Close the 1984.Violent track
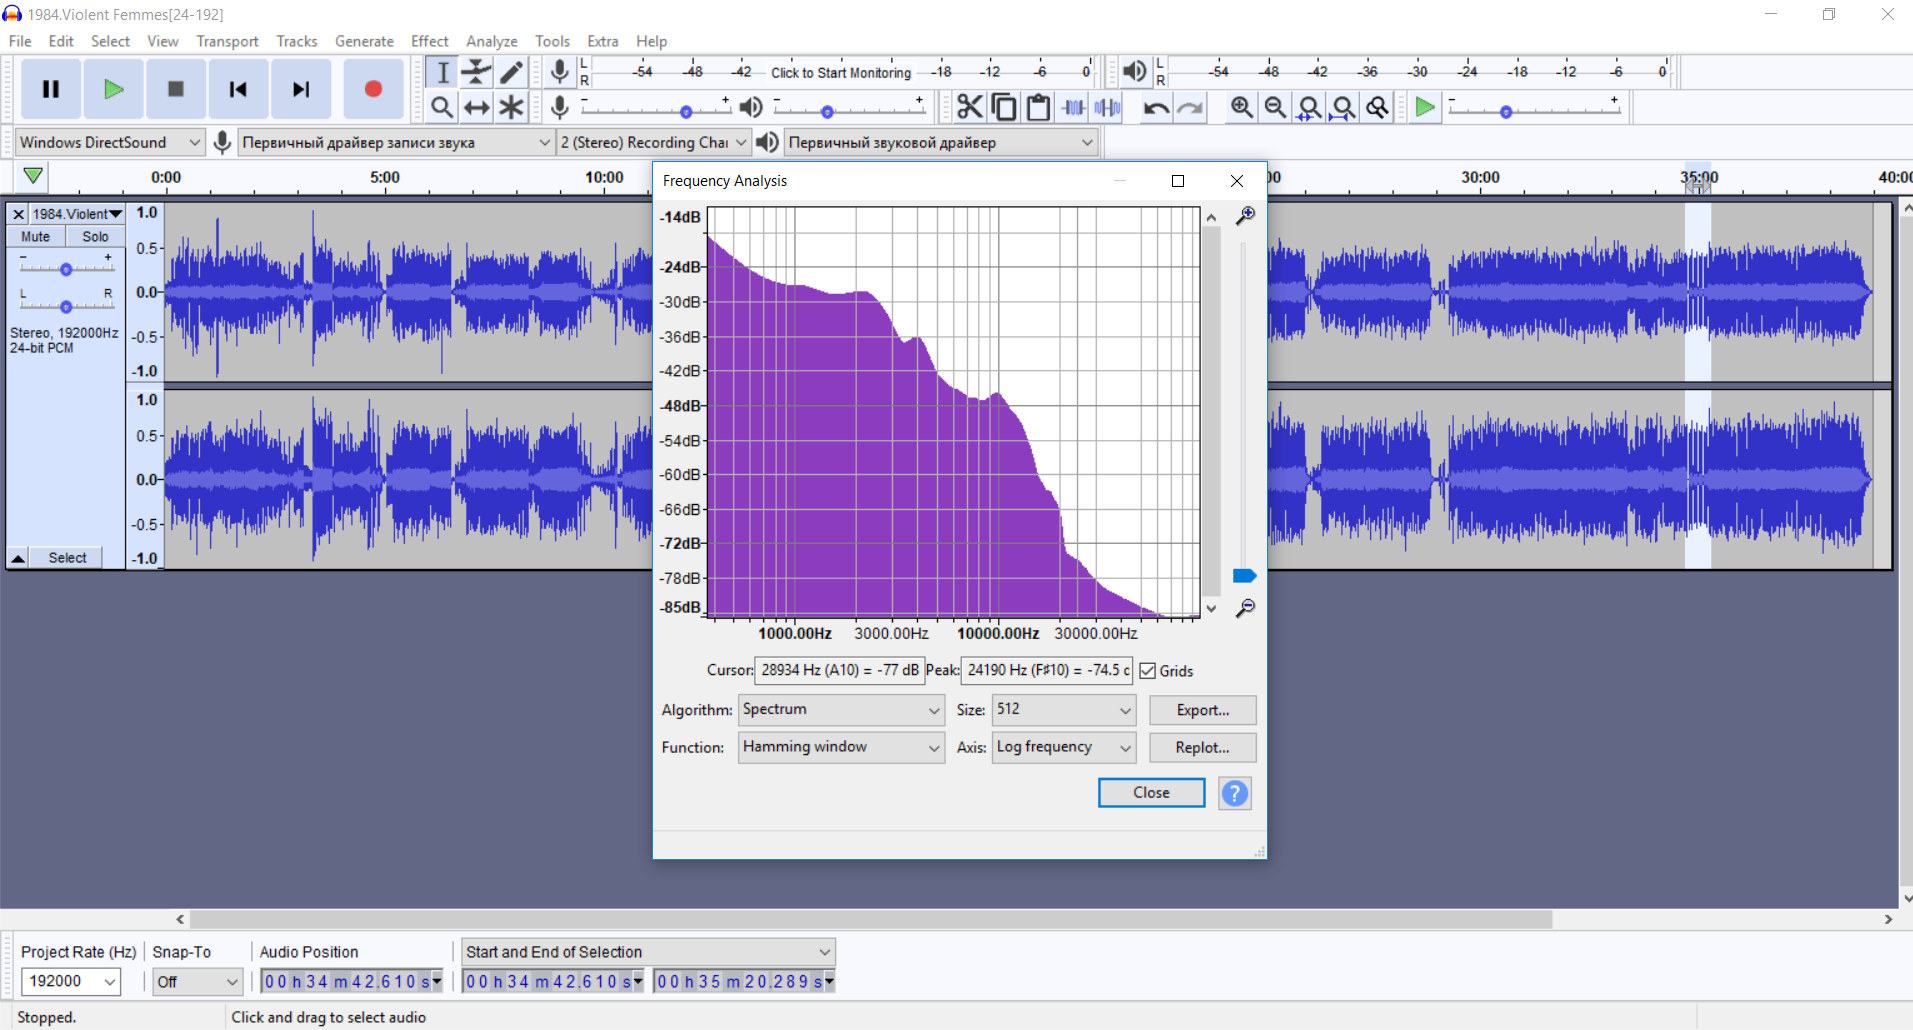Screen dimensions: 1913x1030 pyautogui.click(x=18, y=214)
